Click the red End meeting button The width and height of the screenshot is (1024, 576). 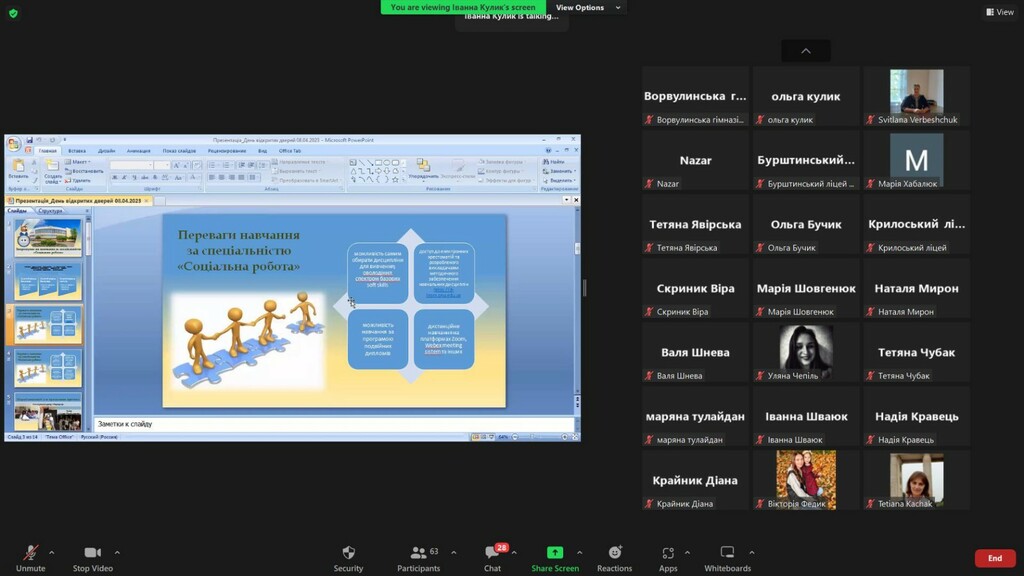pyautogui.click(x=994, y=558)
